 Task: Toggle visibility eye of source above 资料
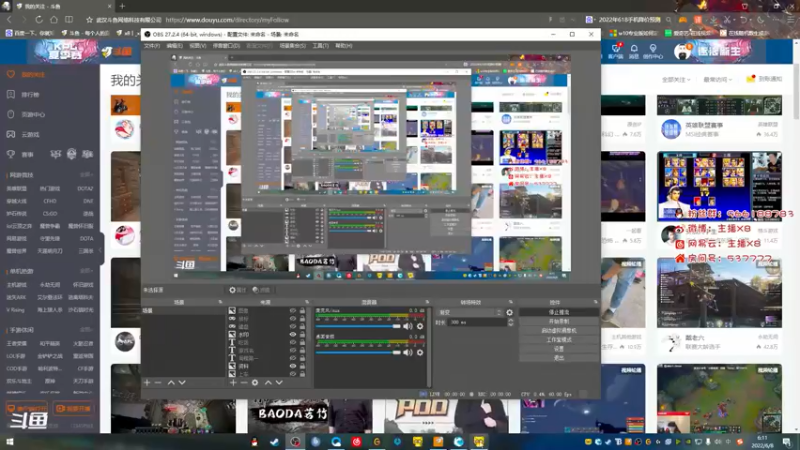(293, 358)
